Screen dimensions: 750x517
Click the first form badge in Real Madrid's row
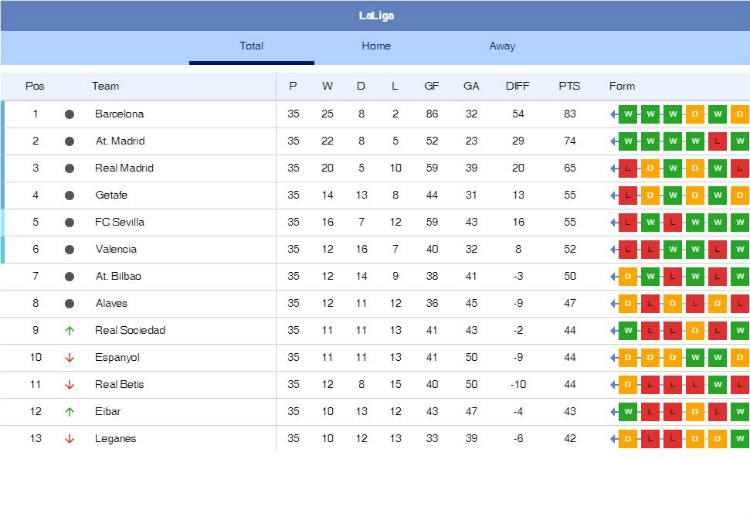click(628, 168)
